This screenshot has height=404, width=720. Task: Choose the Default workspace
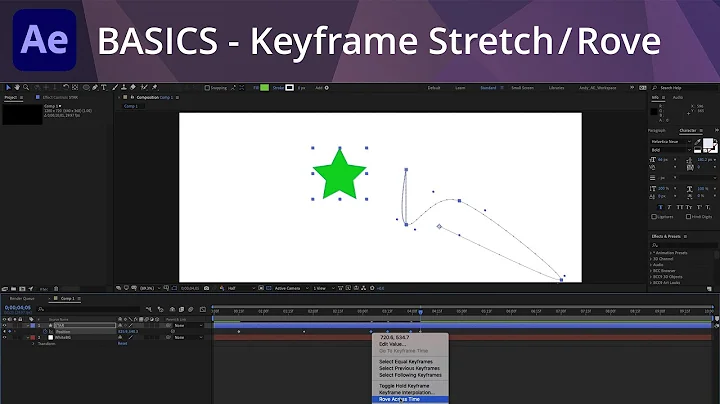tap(434, 88)
